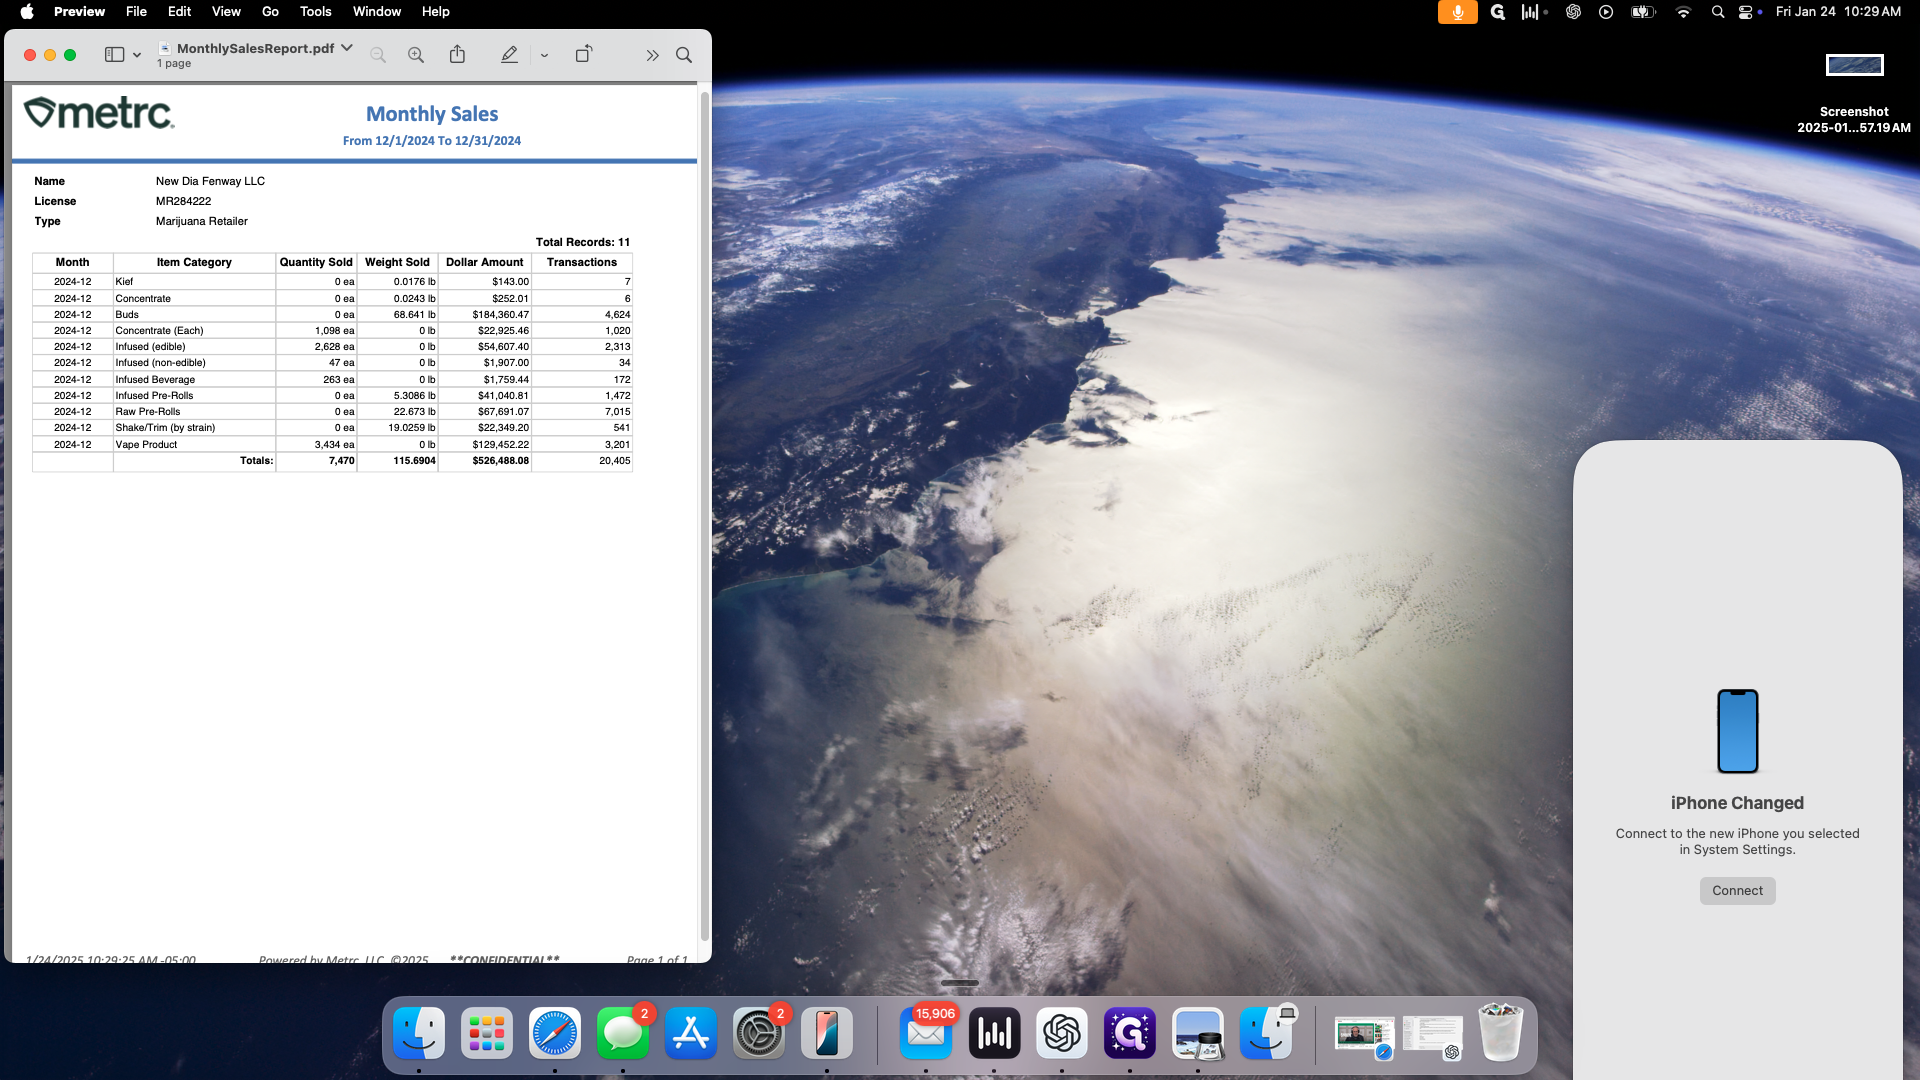Show battery status in menu bar
This screenshot has width=1920, height=1080.
click(x=1643, y=12)
